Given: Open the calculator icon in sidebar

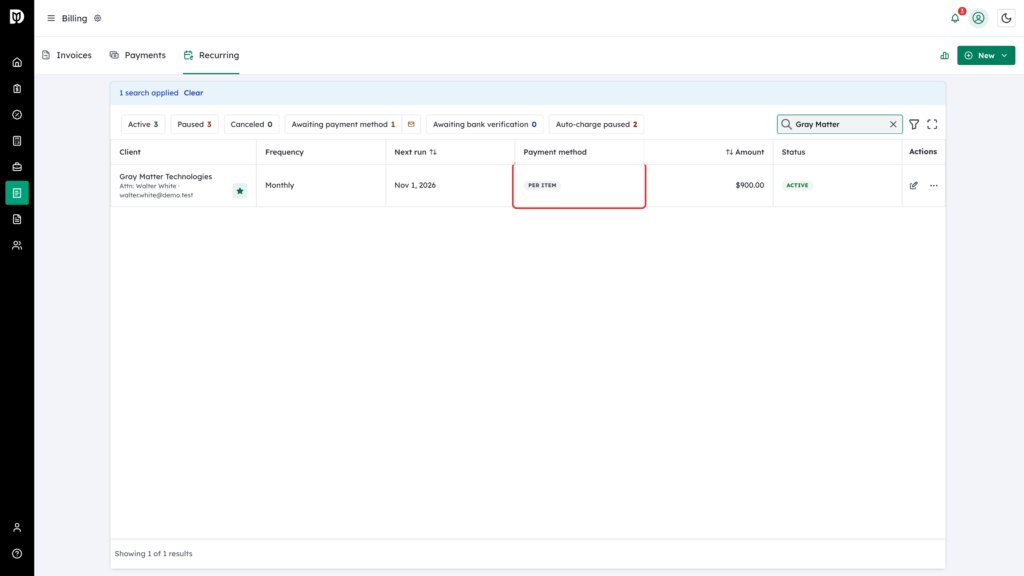Looking at the screenshot, I should point(17,141).
